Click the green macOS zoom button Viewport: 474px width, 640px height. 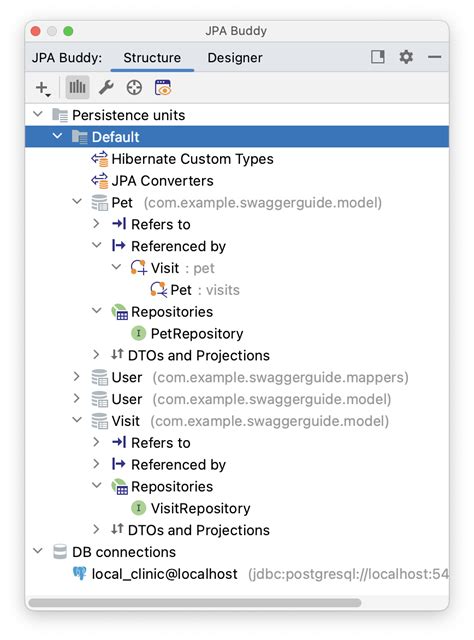click(68, 31)
